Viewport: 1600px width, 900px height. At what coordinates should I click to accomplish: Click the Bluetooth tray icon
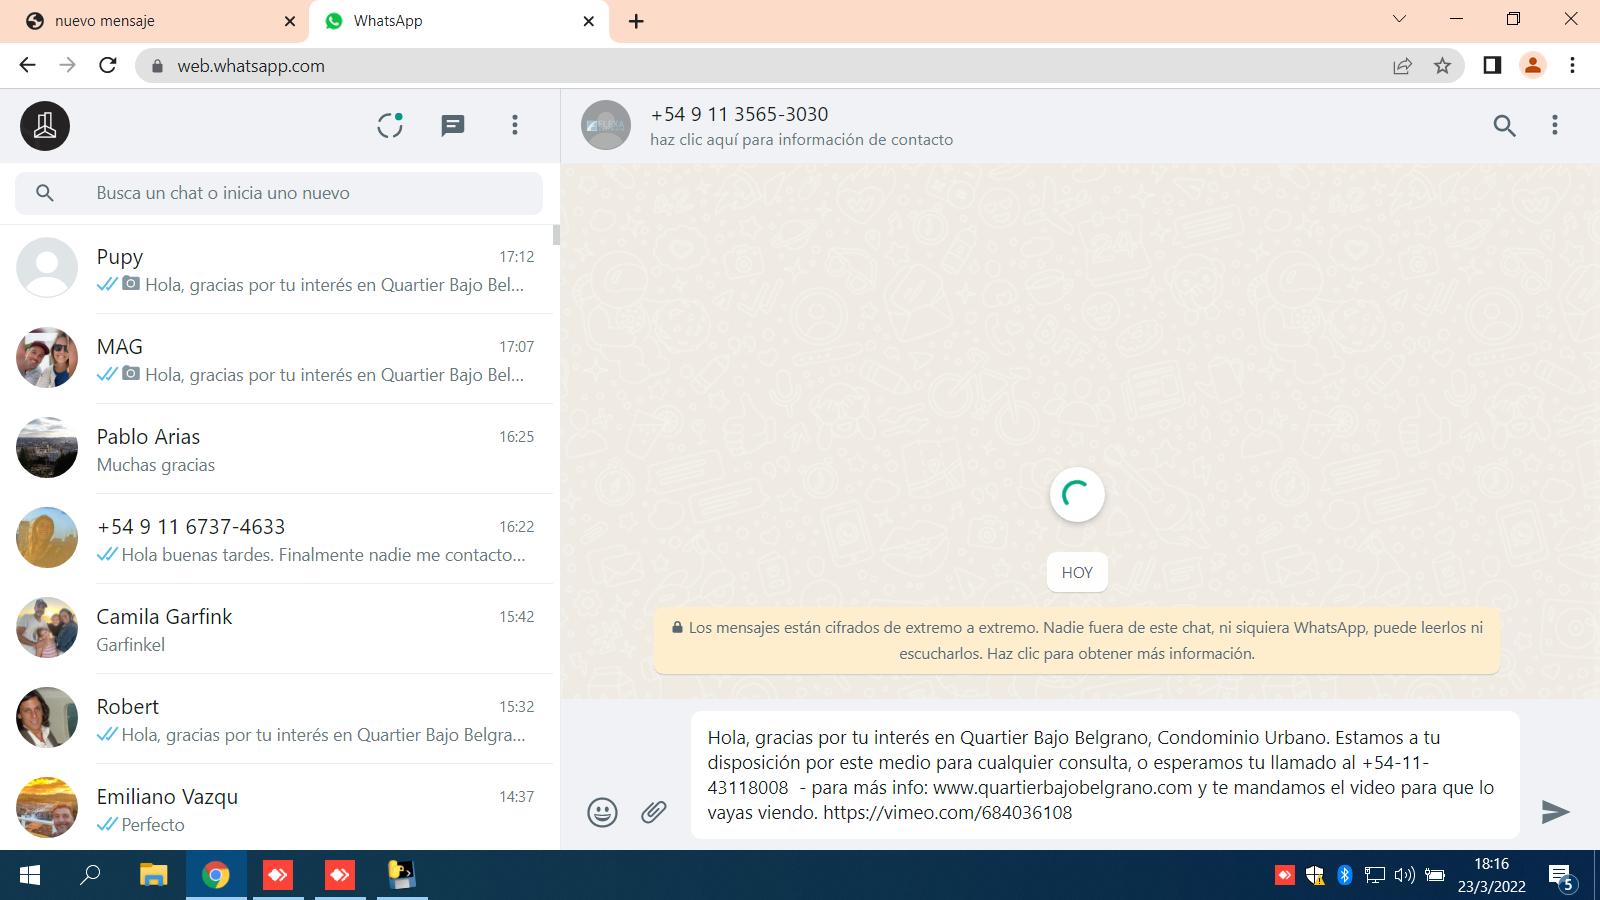tap(1344, 876)
